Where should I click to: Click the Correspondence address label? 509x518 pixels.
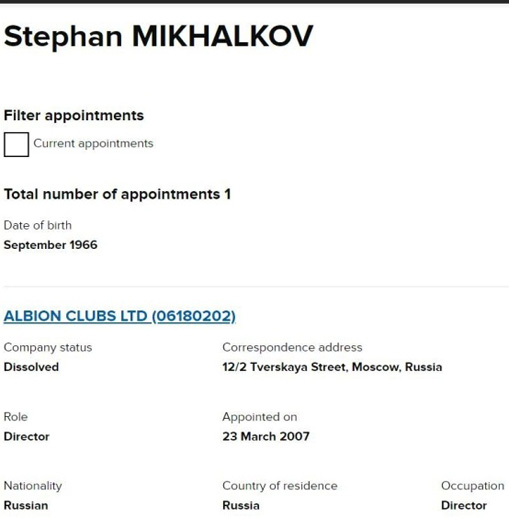coord(292,347)
